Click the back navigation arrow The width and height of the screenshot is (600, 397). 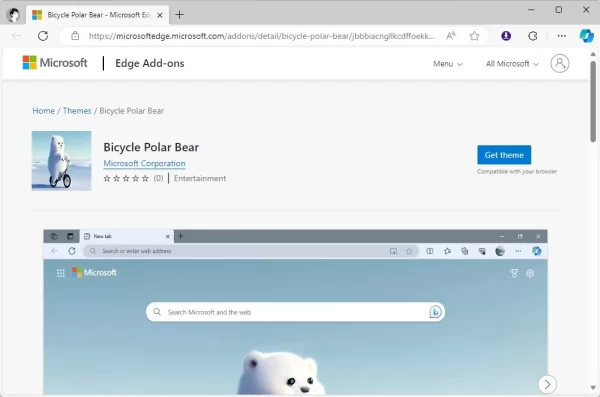pos(16,36)
